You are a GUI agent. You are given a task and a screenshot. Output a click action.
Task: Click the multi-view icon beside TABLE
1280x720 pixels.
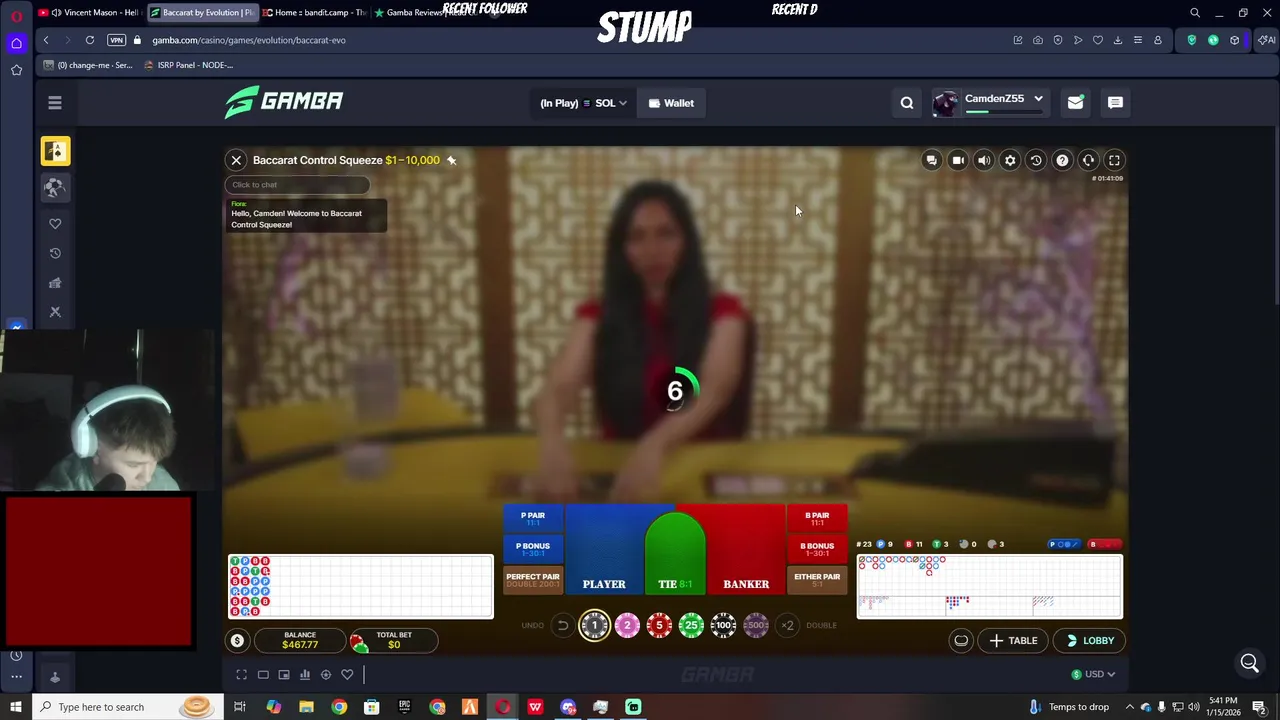tap(961, 641)
